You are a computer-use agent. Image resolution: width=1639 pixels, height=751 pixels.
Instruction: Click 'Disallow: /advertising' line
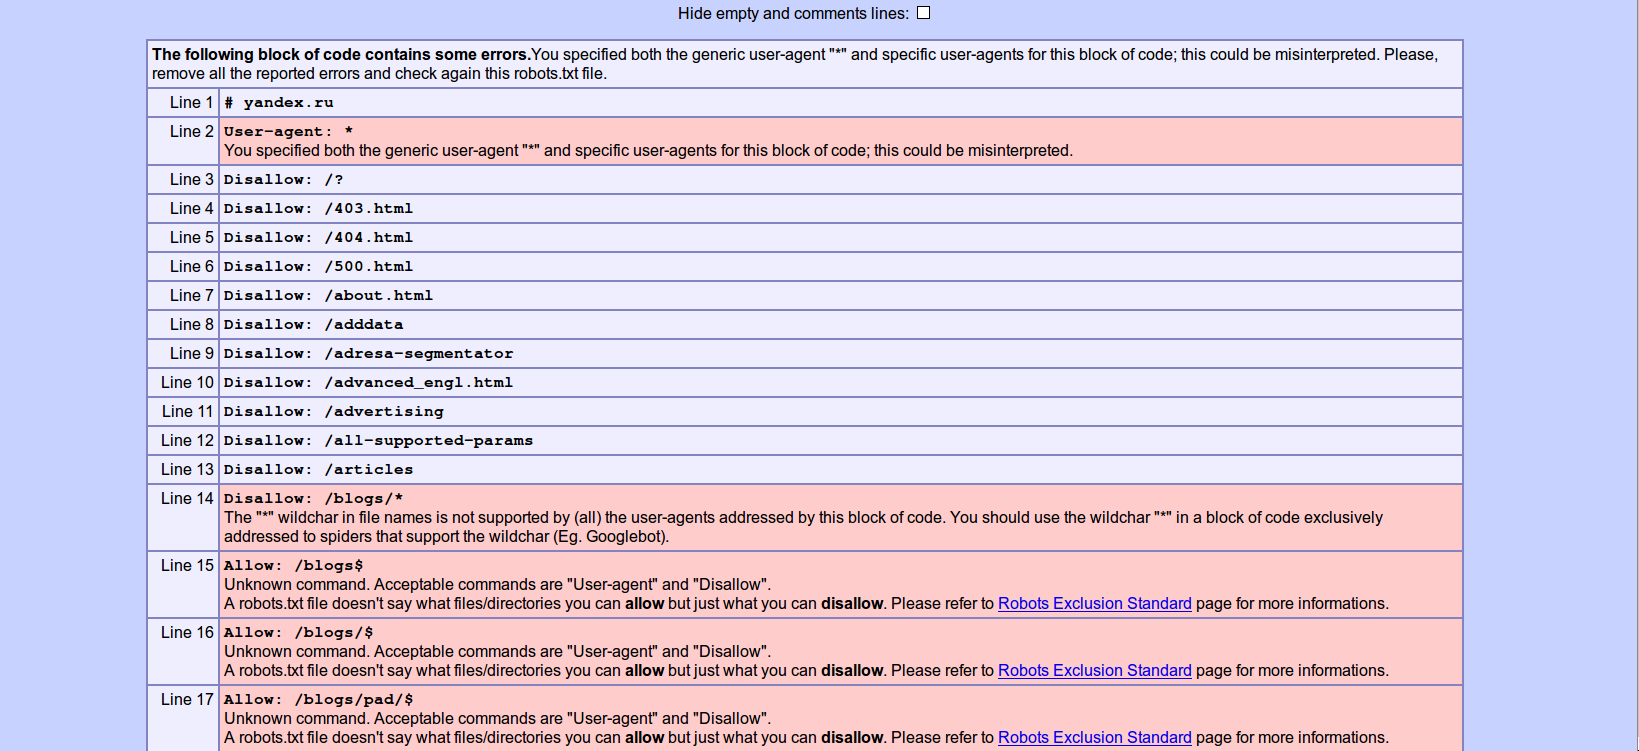tap(334, 412)
